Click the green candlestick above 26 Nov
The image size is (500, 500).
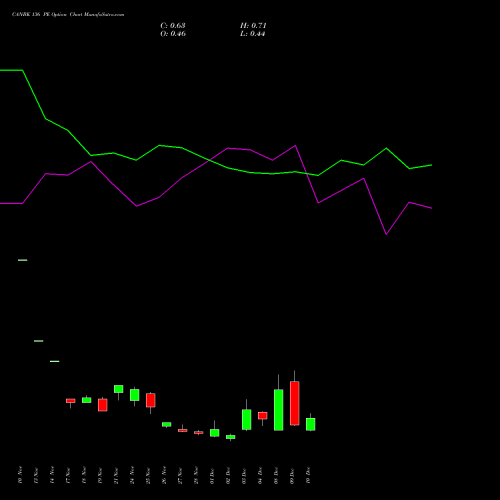(x=167, y=424)
